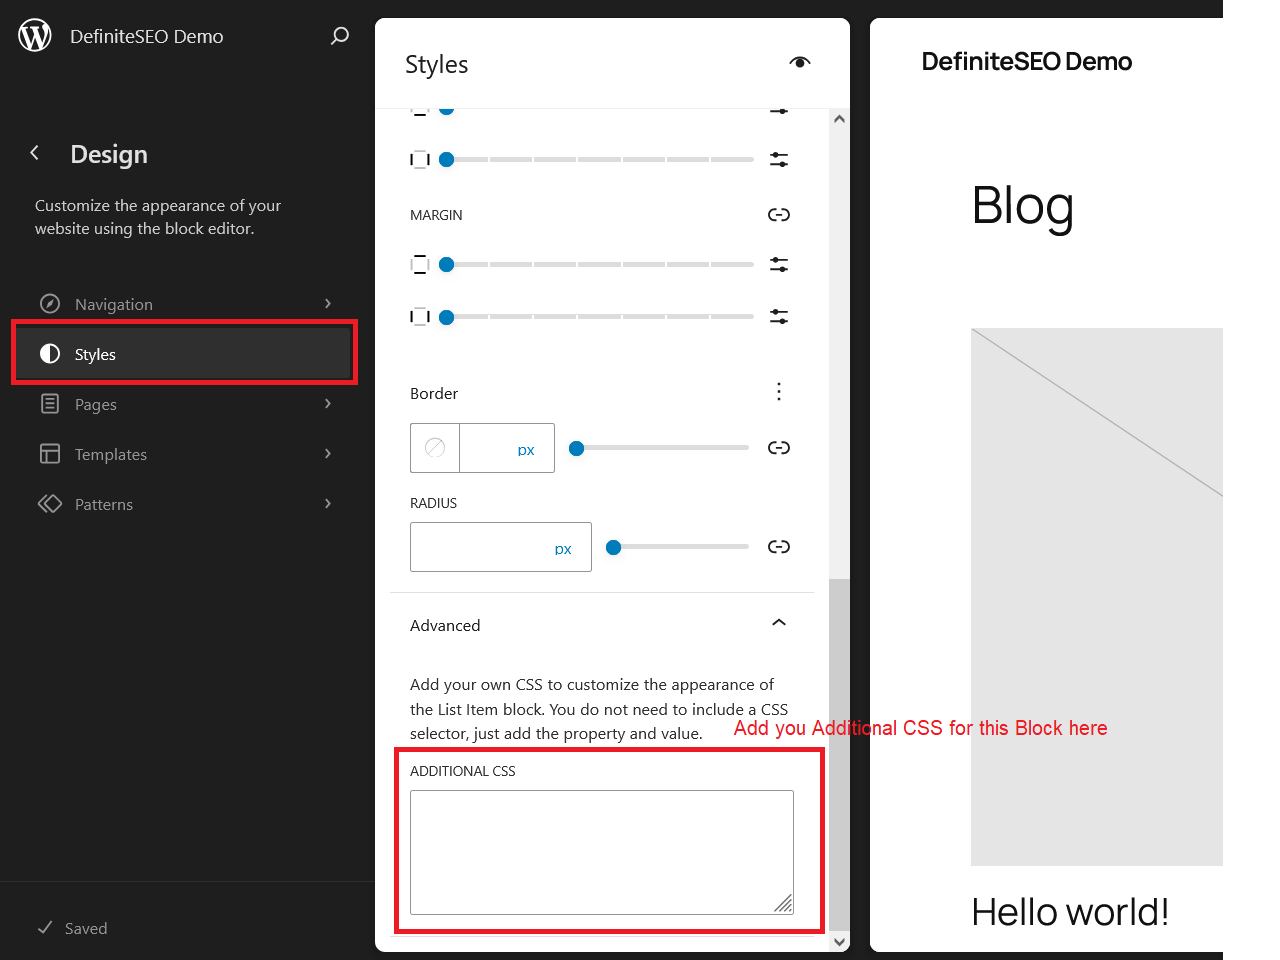Click the horizontal padding slider track
The height and width of the screenshot is (960, 1280).
[x=597, y=160]
